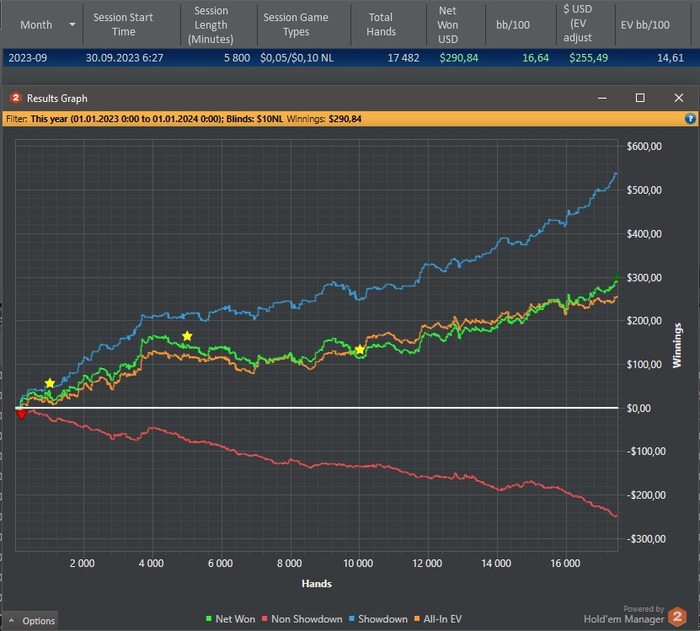The width and height of the screenshot is (700, 631).
Task: Click the EV bb/100 column header
Action: tap(645, 25)
